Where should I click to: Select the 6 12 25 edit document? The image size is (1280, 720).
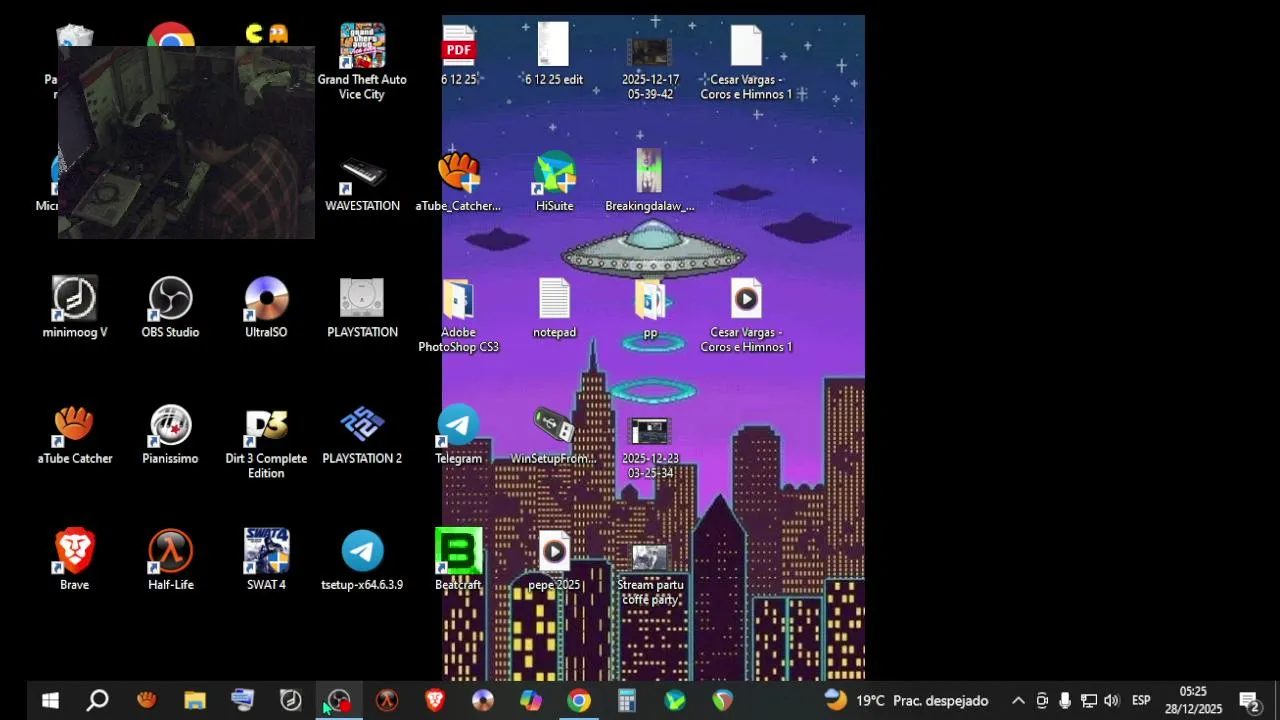554,55
